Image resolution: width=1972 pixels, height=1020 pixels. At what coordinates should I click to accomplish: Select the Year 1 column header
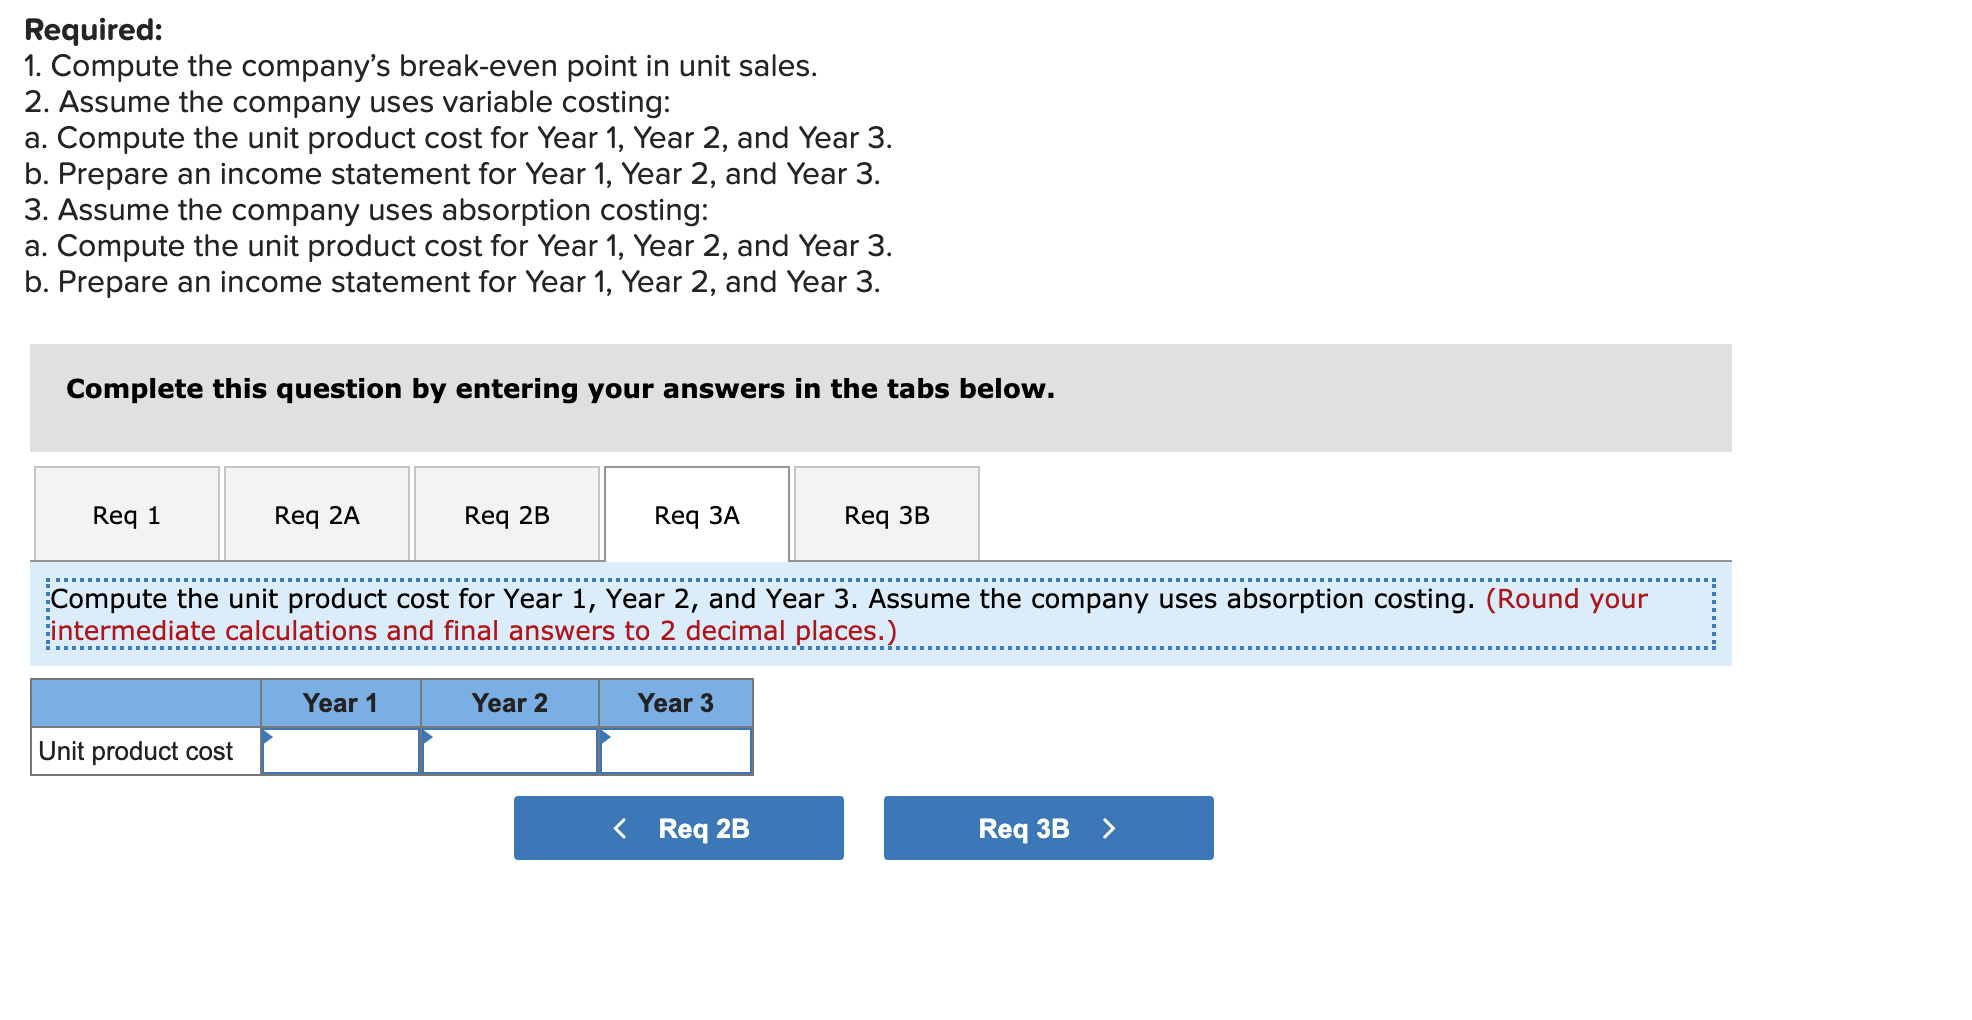(340, 702)
